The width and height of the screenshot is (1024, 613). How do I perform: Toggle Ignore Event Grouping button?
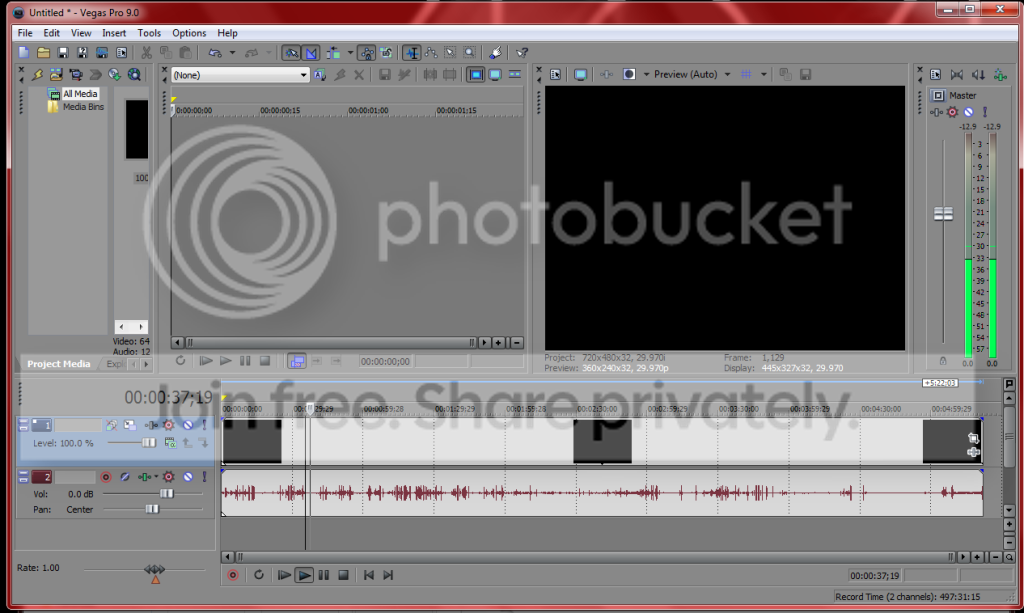(x=386, y=53)
